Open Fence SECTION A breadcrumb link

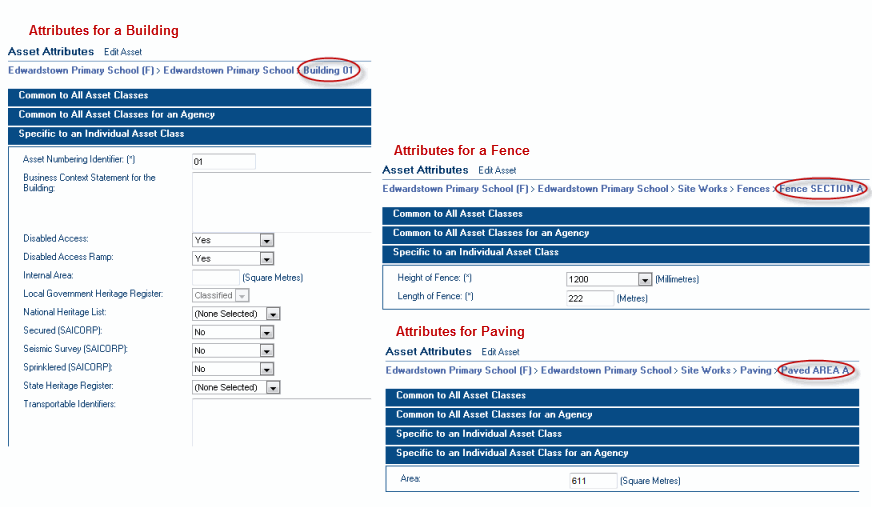[x=821, y=189]
